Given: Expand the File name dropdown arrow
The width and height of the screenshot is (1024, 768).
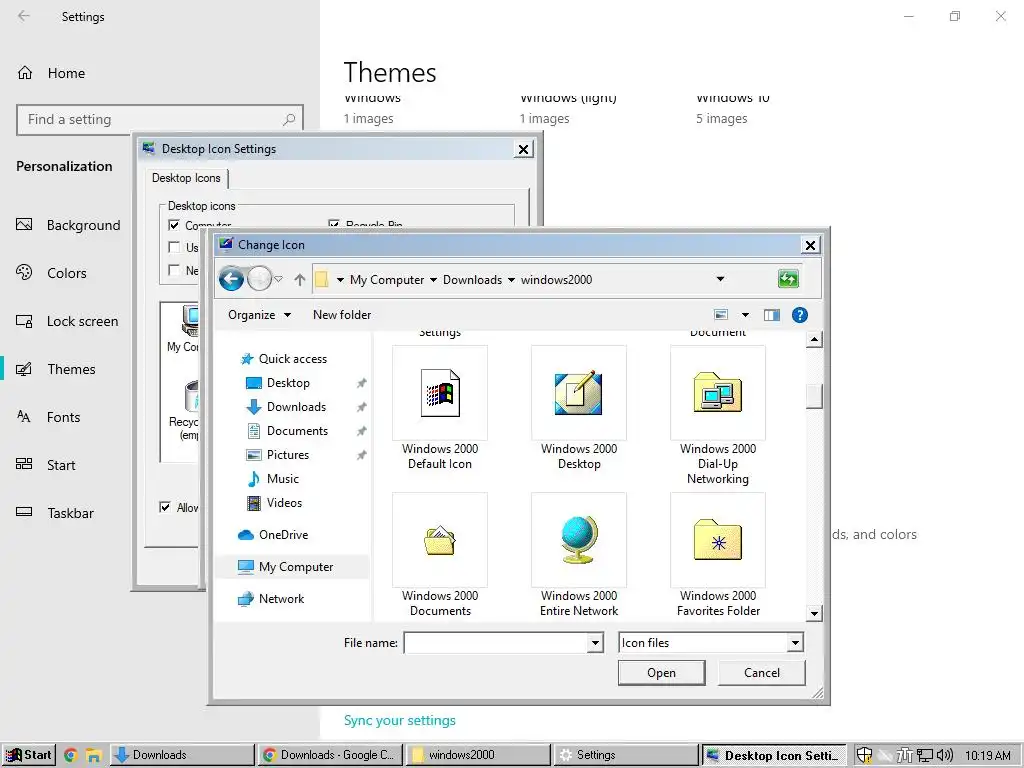Looking at the screenshot, I should coord(595,643).
